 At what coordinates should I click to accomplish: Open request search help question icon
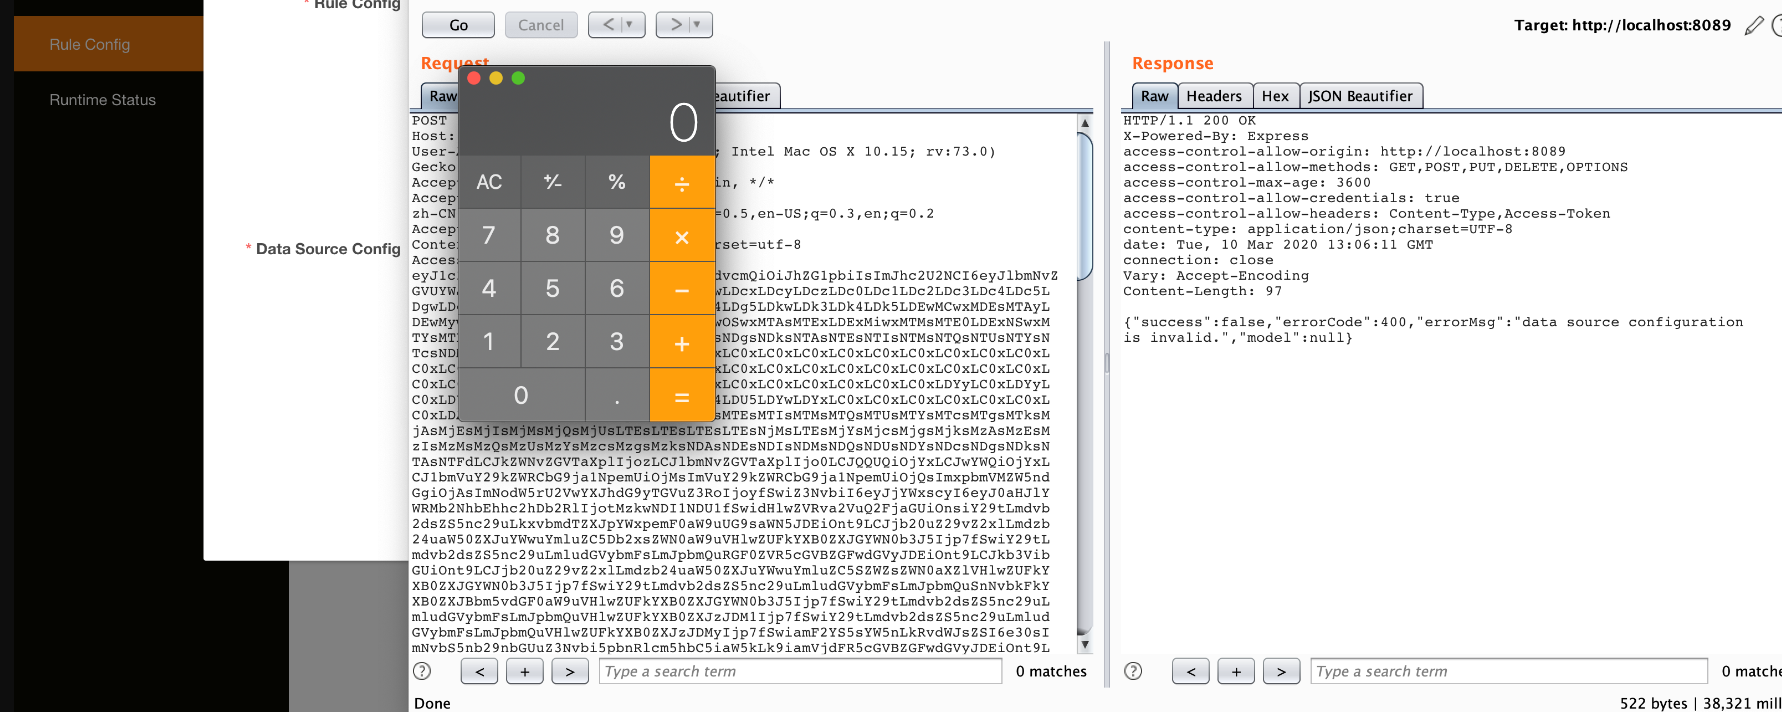click(423, 671)
